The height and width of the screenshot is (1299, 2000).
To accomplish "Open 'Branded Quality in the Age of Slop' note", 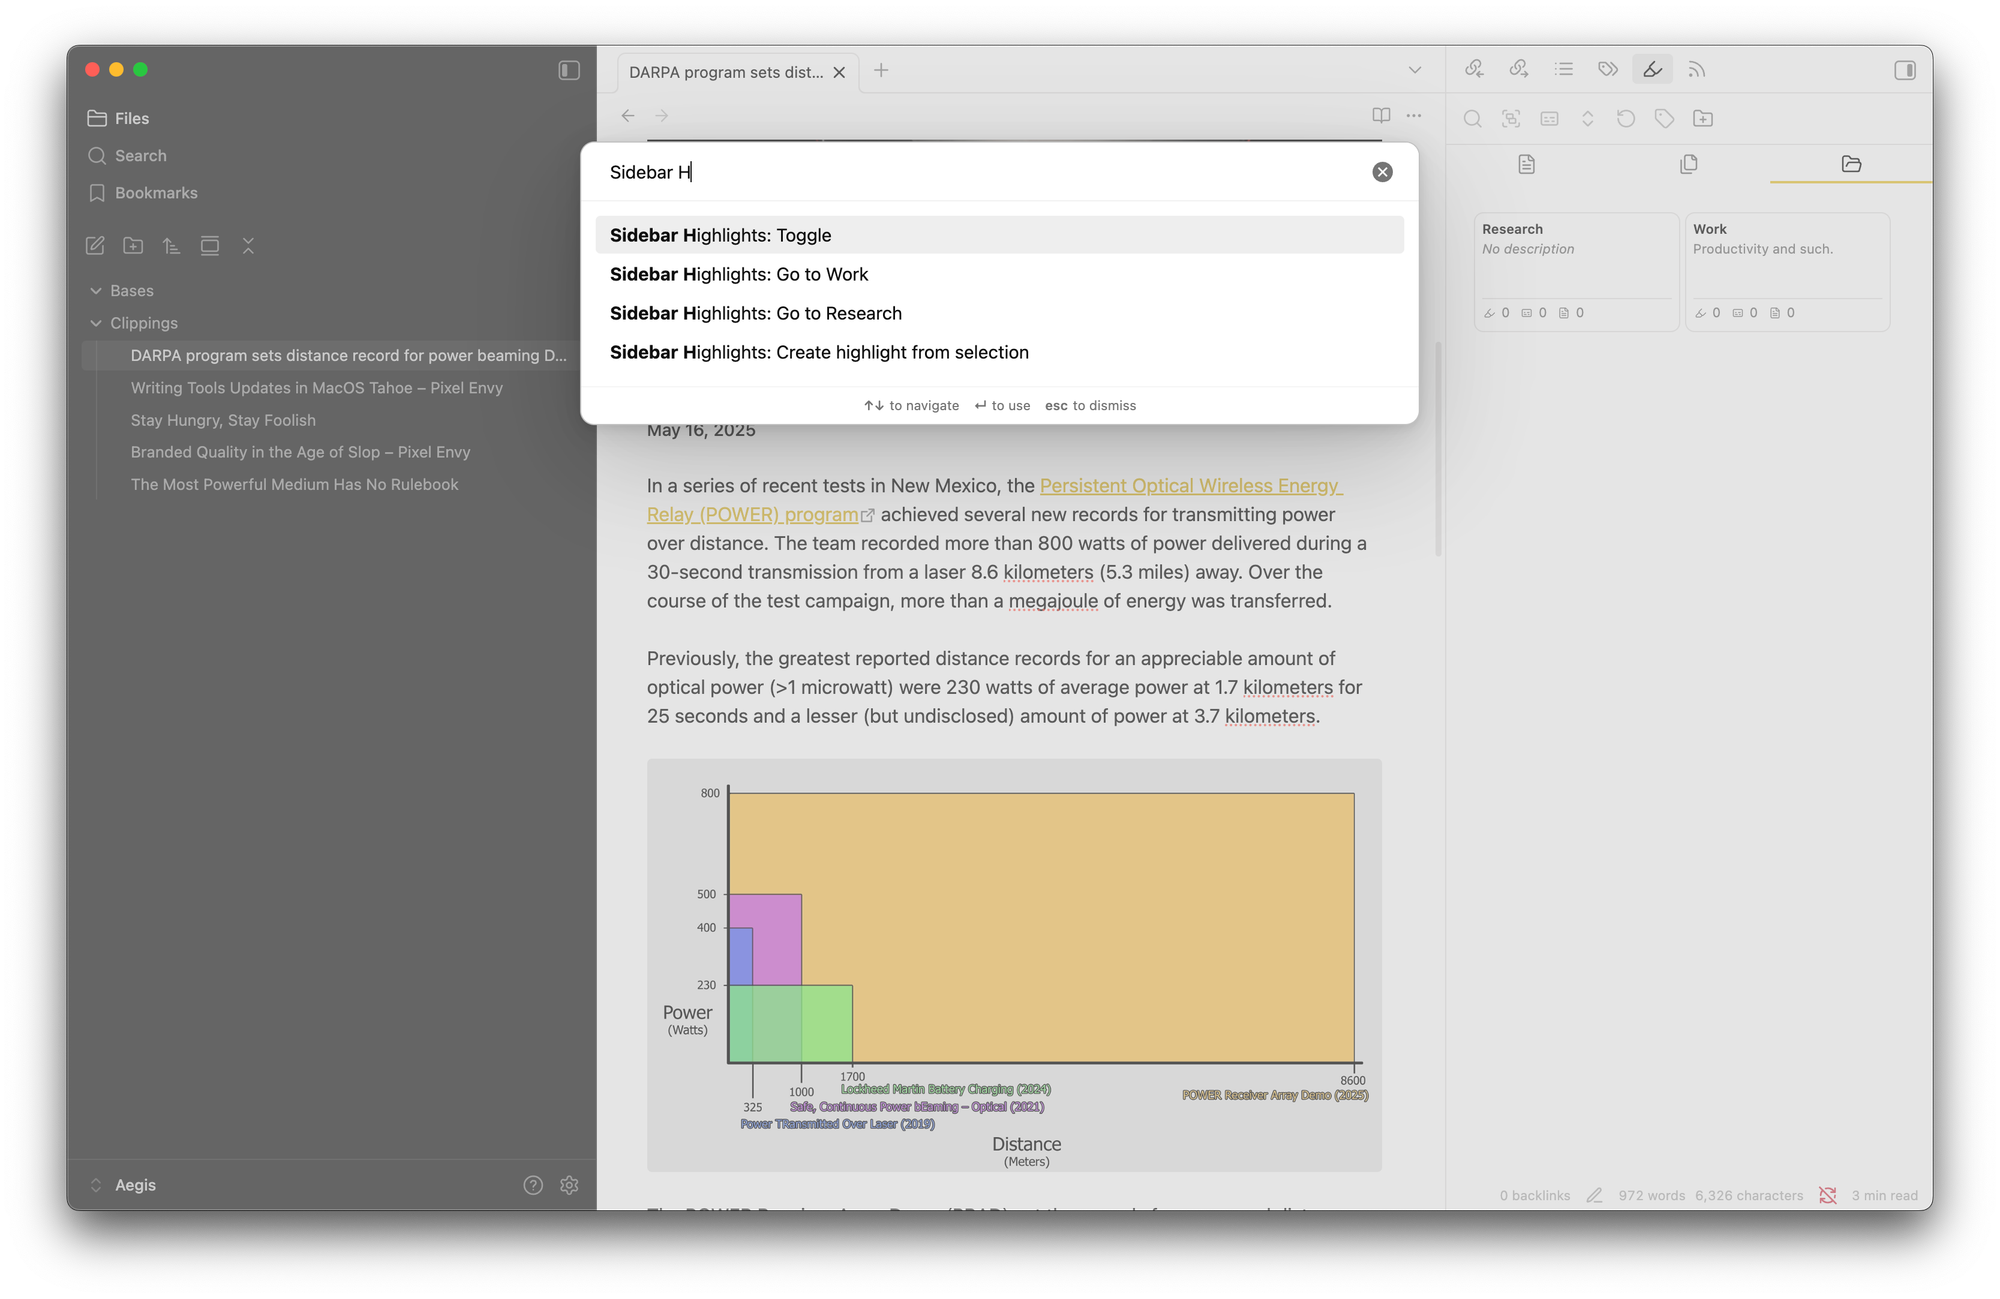I will coord(300,452).
